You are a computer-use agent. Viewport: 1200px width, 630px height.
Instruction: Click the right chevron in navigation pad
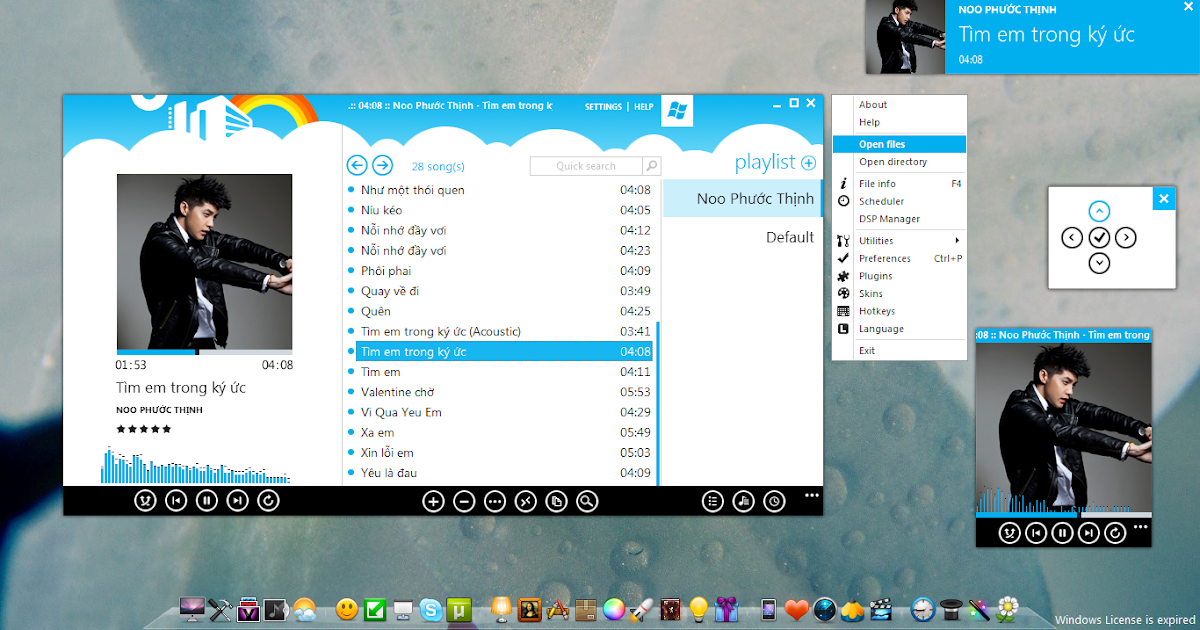click(1126, 237)
